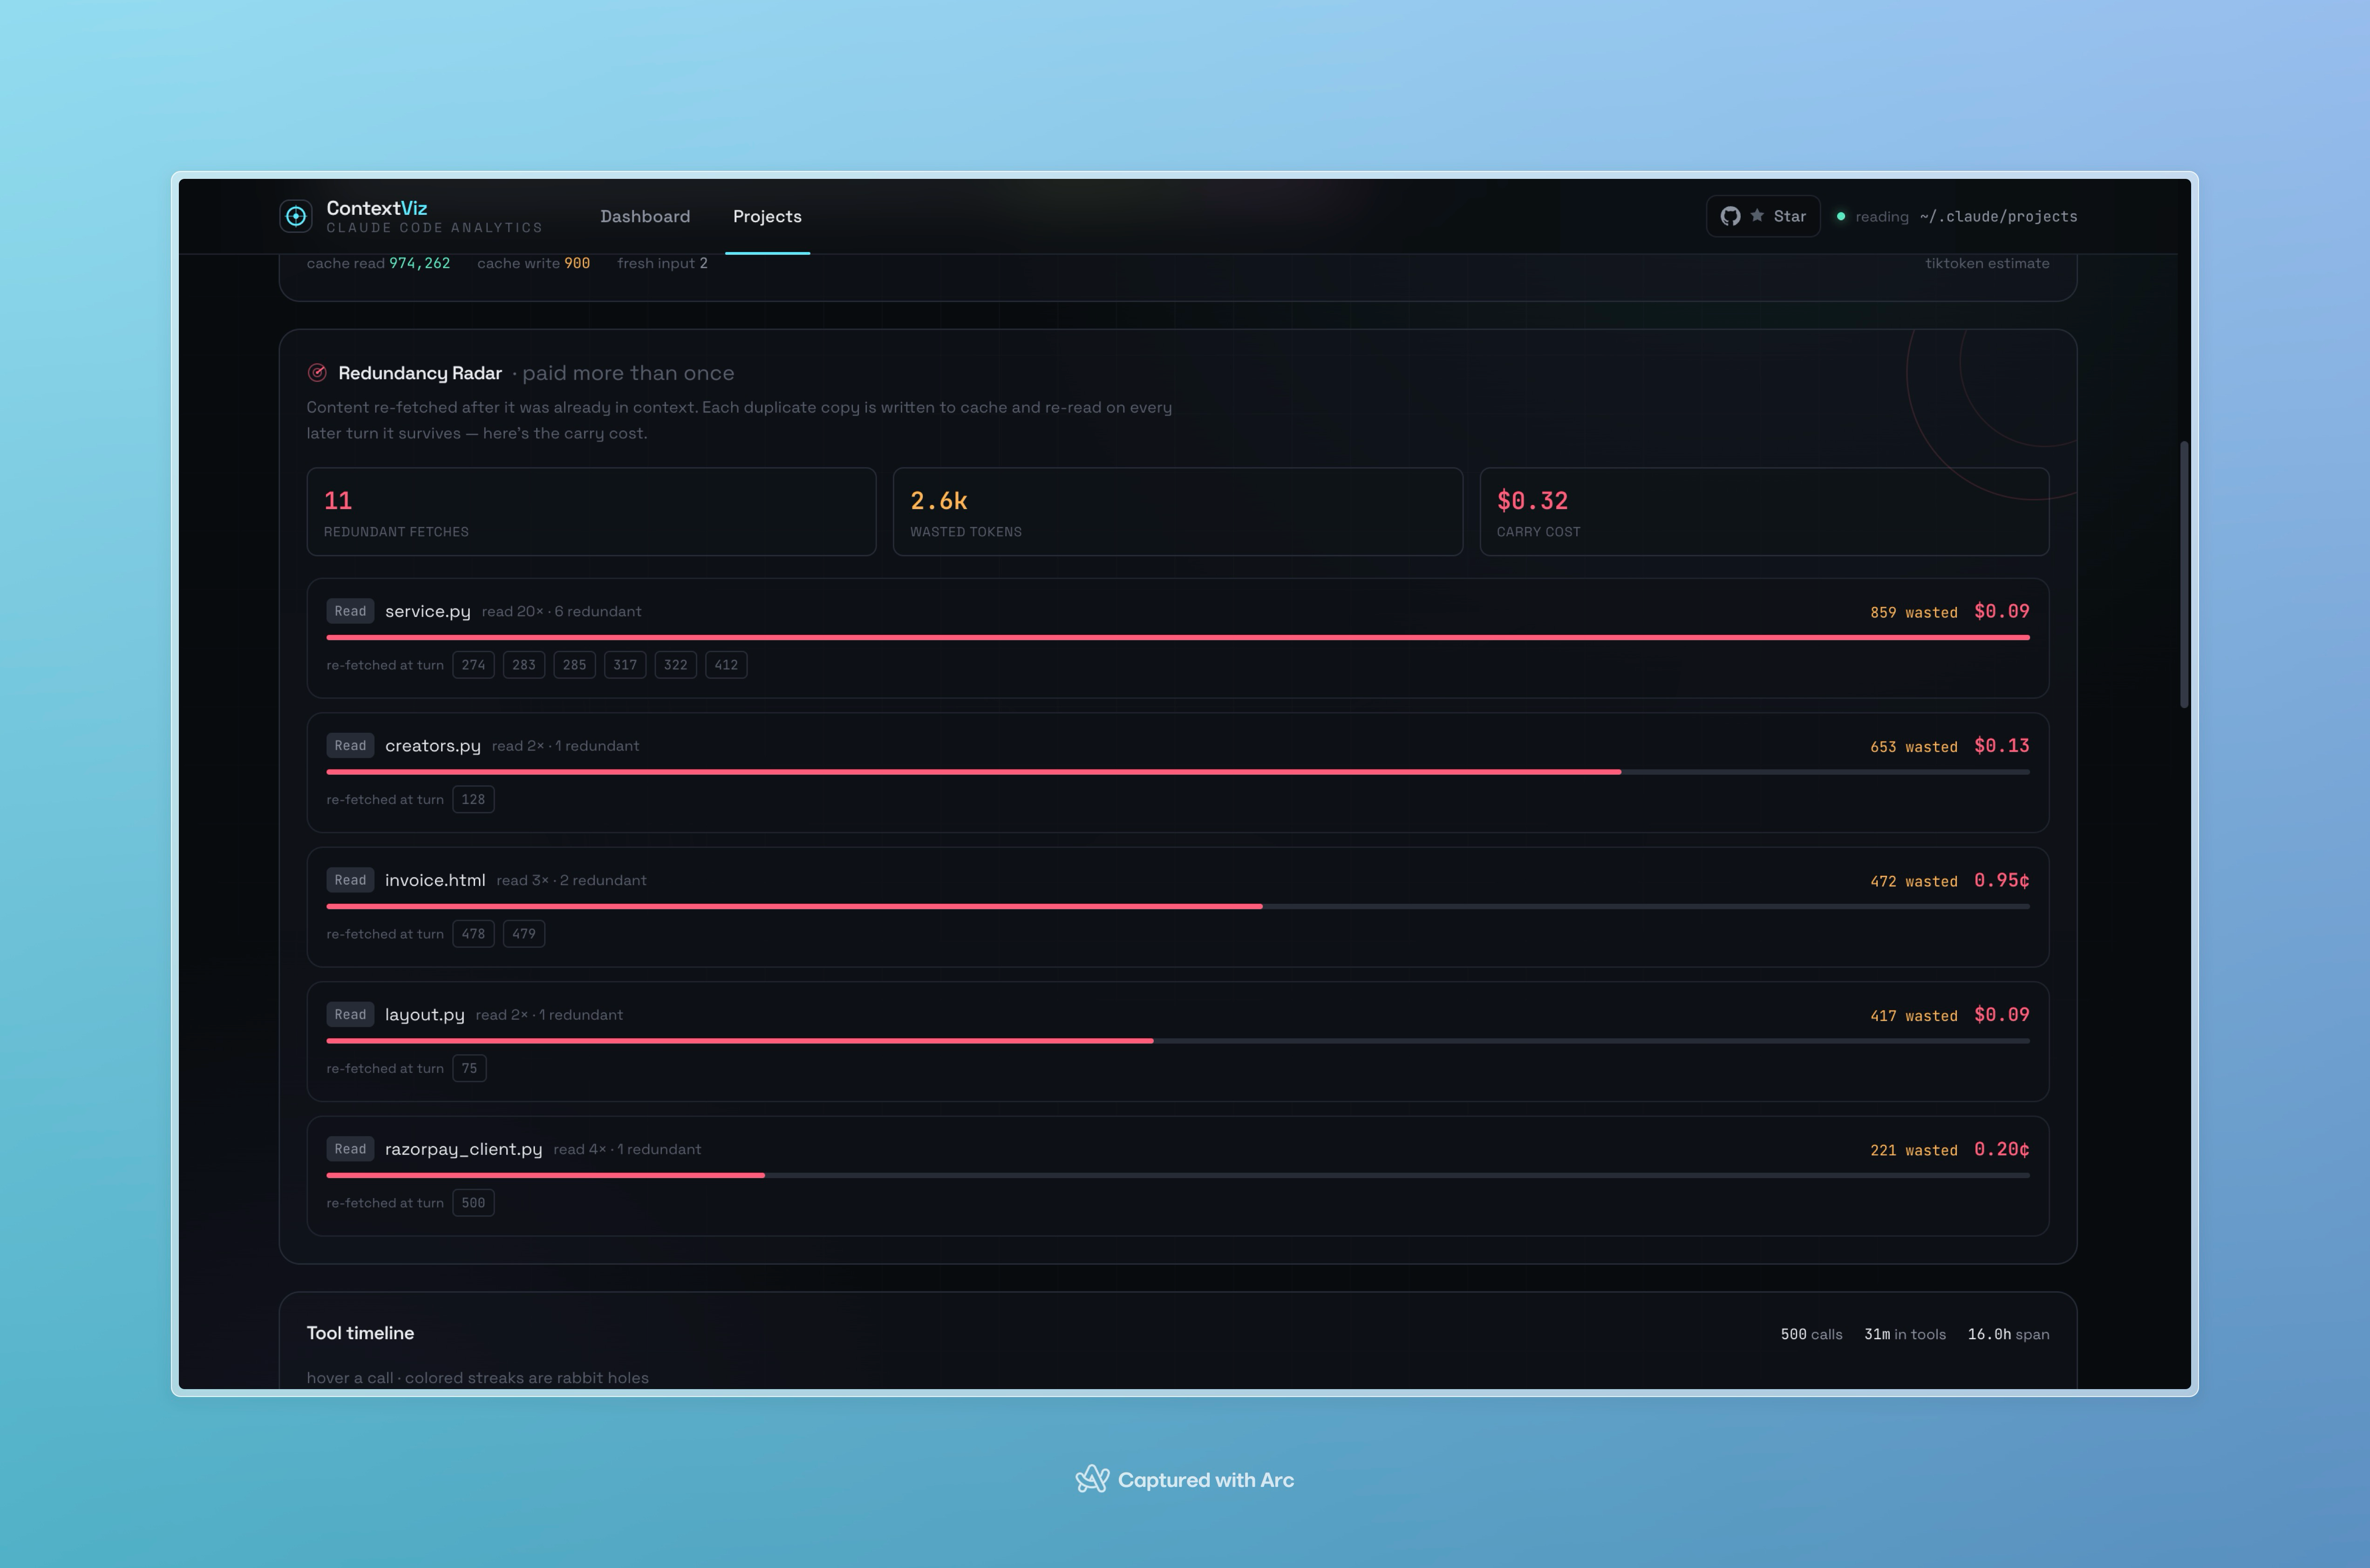2370x1568 pixels.
Task: Open the ~/.claude/projects path
Action: (x=1998, y=216)
